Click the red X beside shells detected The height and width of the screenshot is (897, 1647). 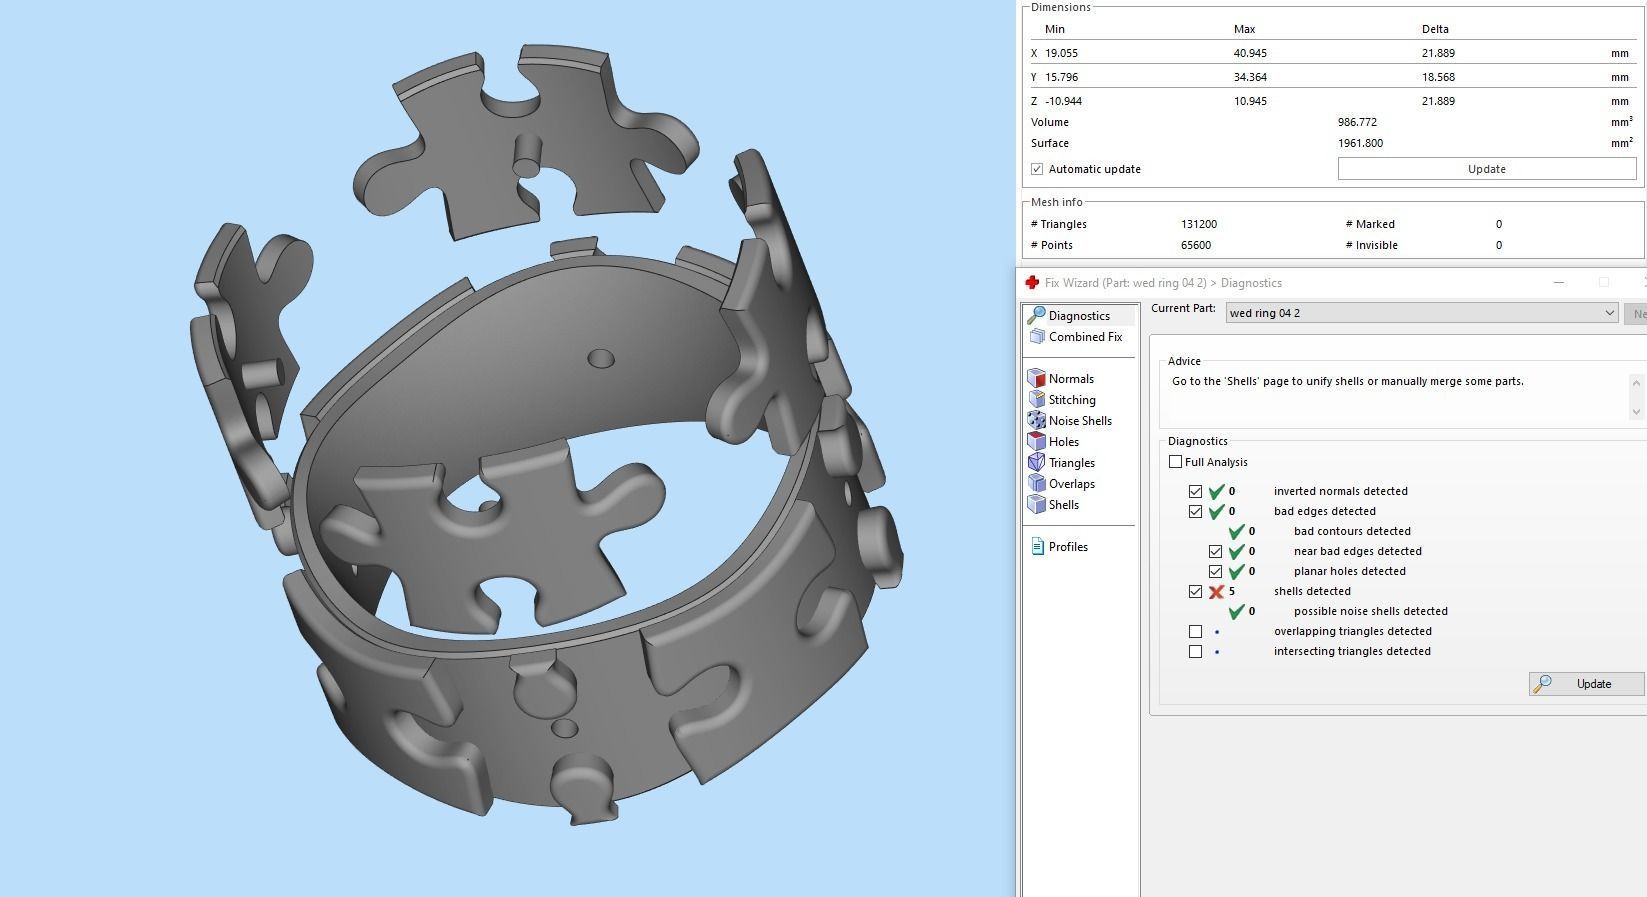(x=1216, y=592)
